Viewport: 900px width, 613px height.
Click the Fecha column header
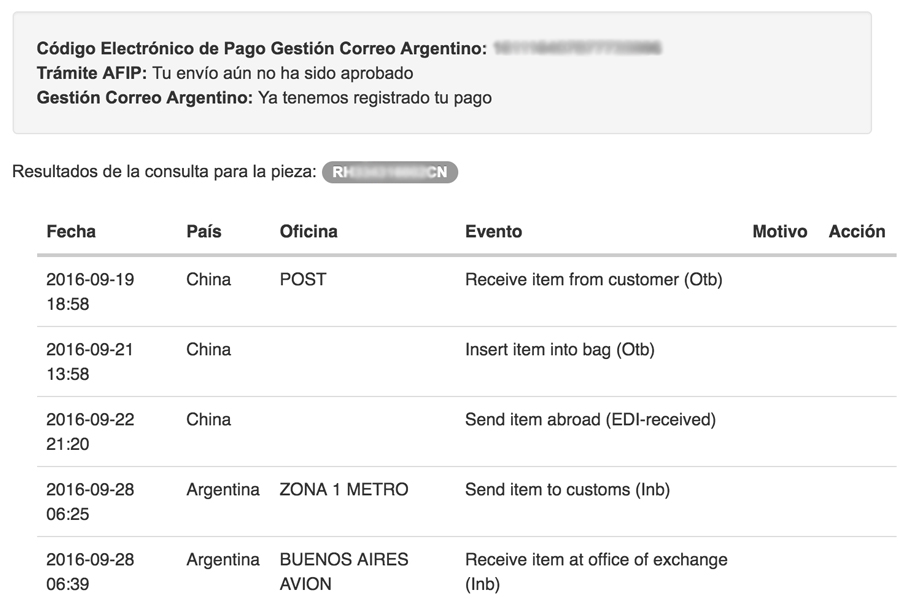click(71, 231)
